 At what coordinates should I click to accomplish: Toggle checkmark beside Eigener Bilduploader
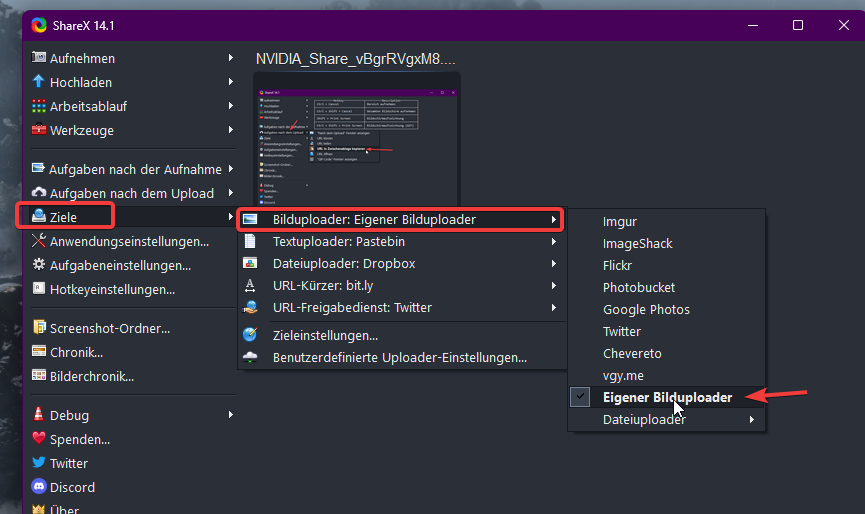(x=580, y=397)
